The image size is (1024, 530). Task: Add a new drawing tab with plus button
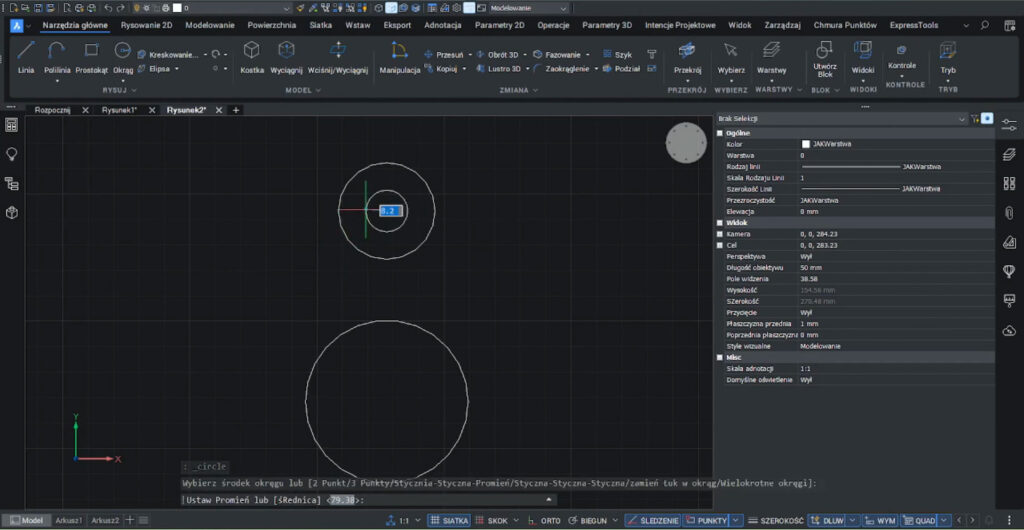[x=236, y=110]
